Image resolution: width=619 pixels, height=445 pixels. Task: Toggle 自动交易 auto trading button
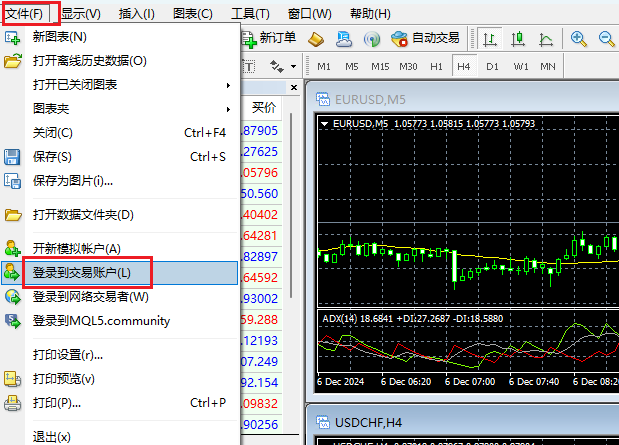coord(425,38)
